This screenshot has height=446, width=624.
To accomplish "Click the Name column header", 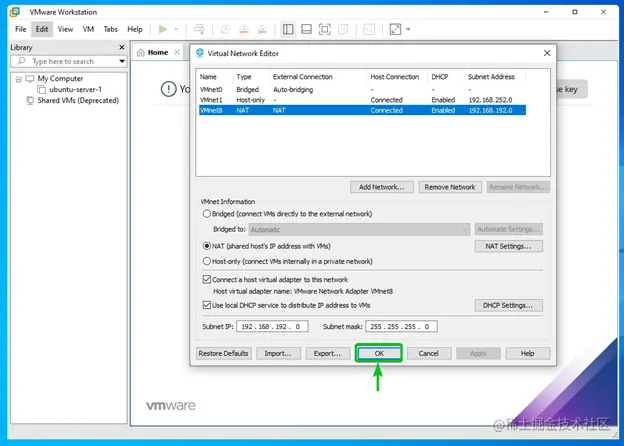I will pyautogui.click(x=214, y=77).
